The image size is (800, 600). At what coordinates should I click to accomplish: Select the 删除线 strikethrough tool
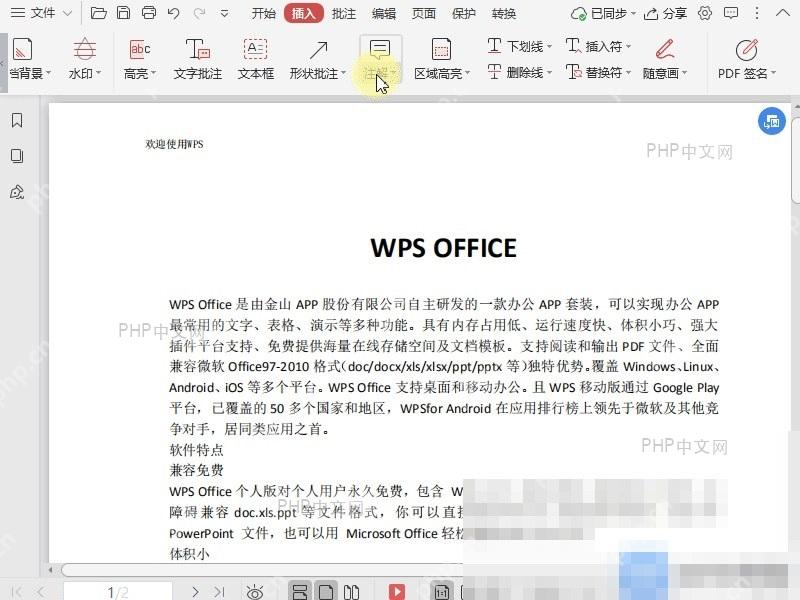[x=519, y=72]
